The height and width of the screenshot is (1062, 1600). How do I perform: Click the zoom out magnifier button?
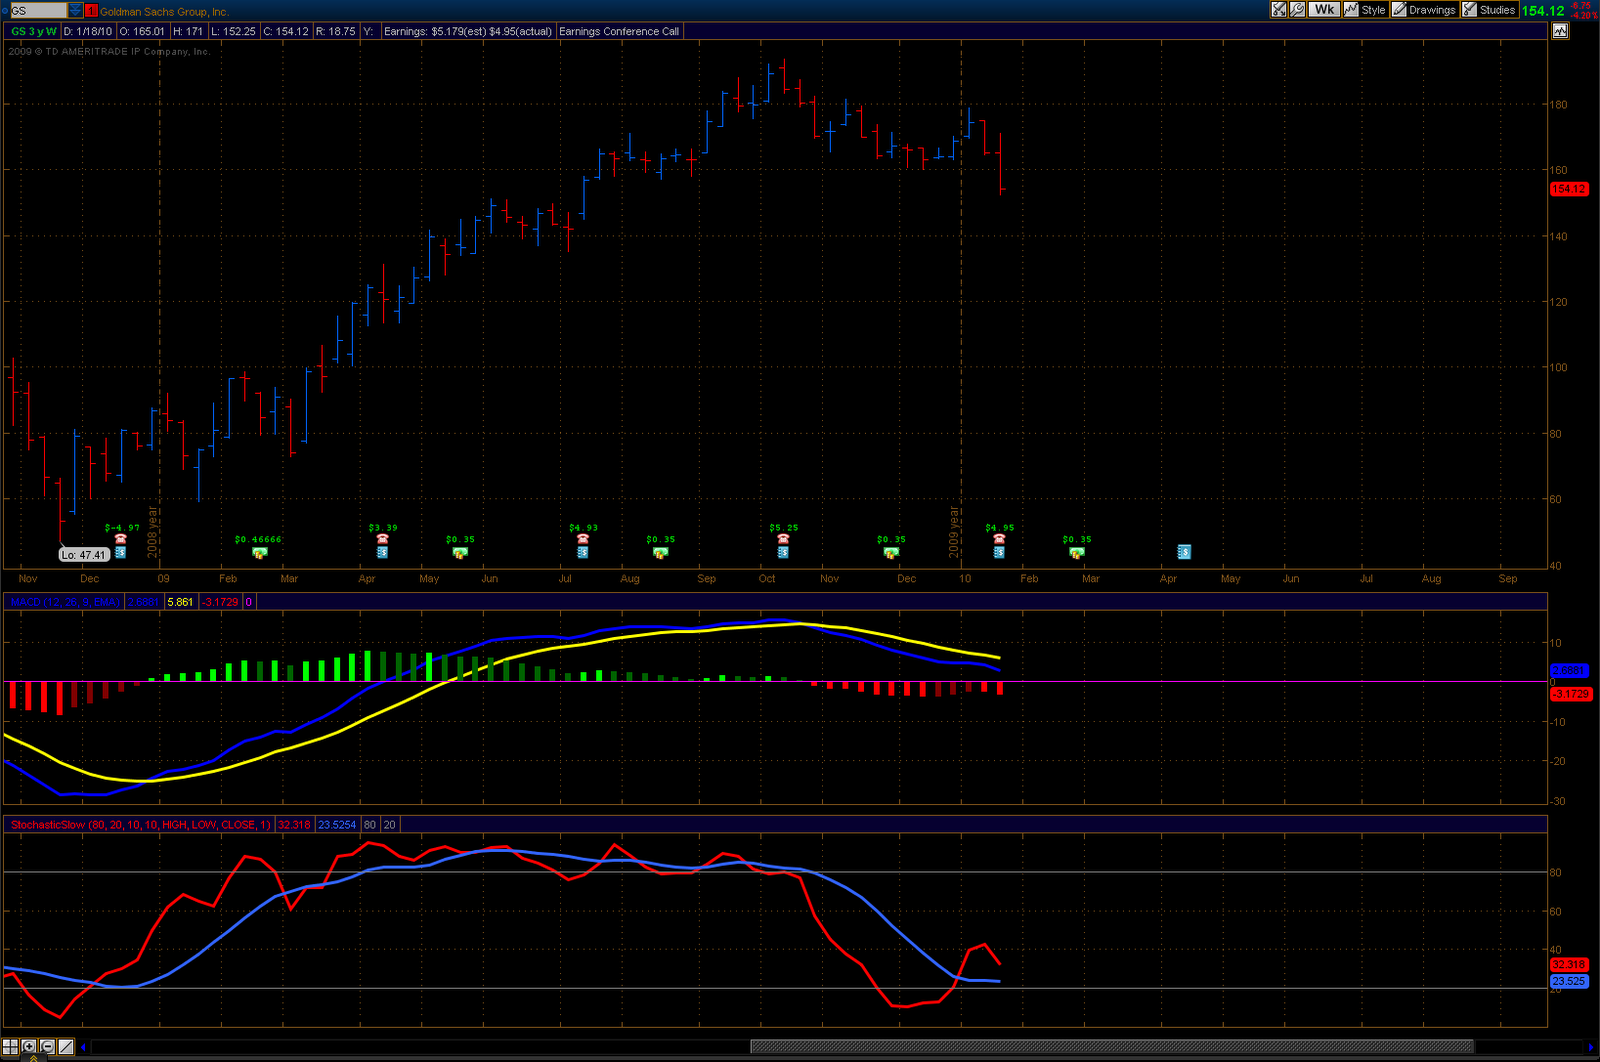47,1047
